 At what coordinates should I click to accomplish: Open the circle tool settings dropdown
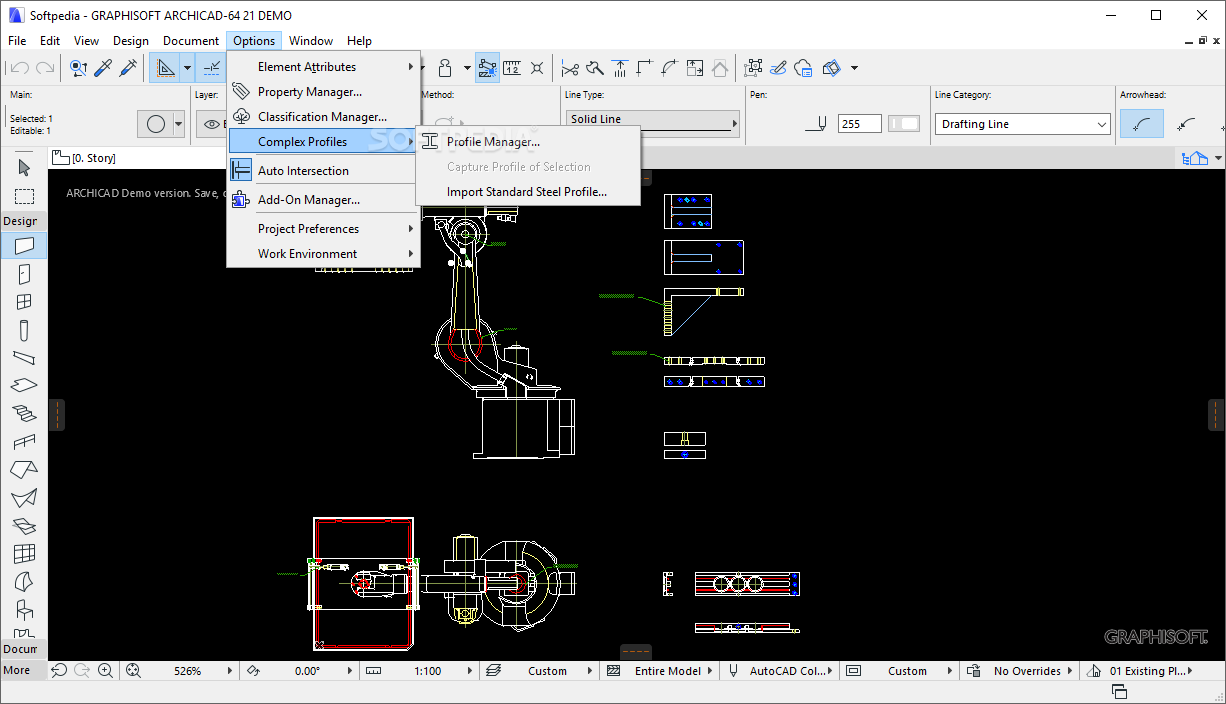pos(179,124)
